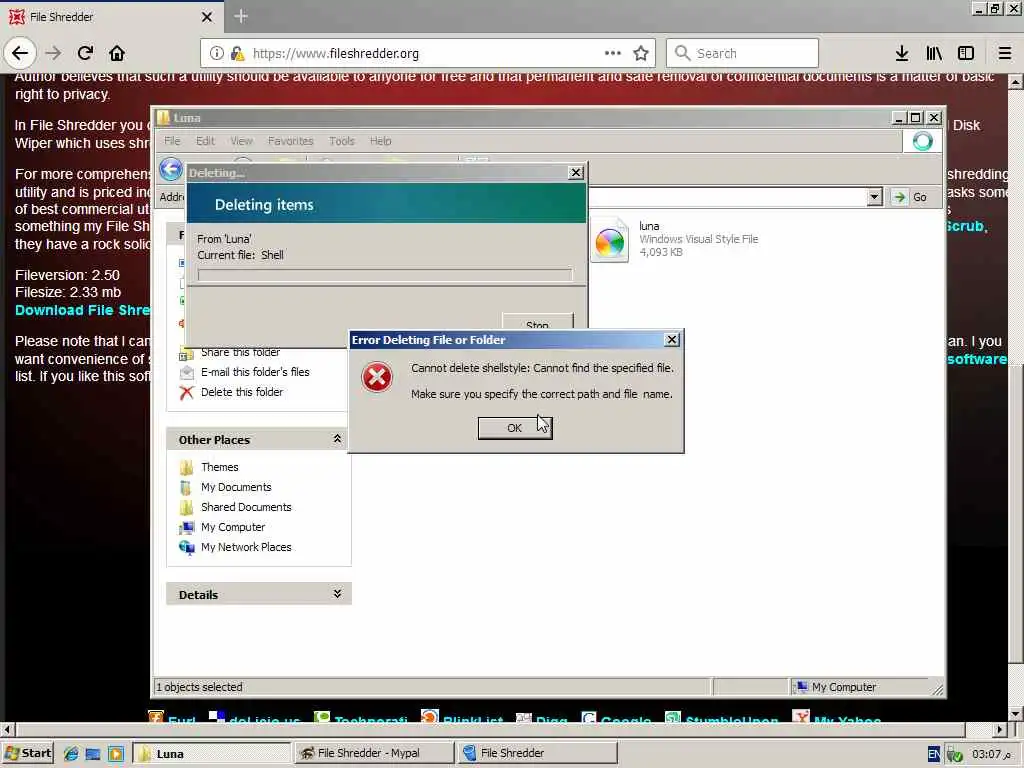Click Back arrow in Luna explorer window
1024x768 pixels.
171,170
